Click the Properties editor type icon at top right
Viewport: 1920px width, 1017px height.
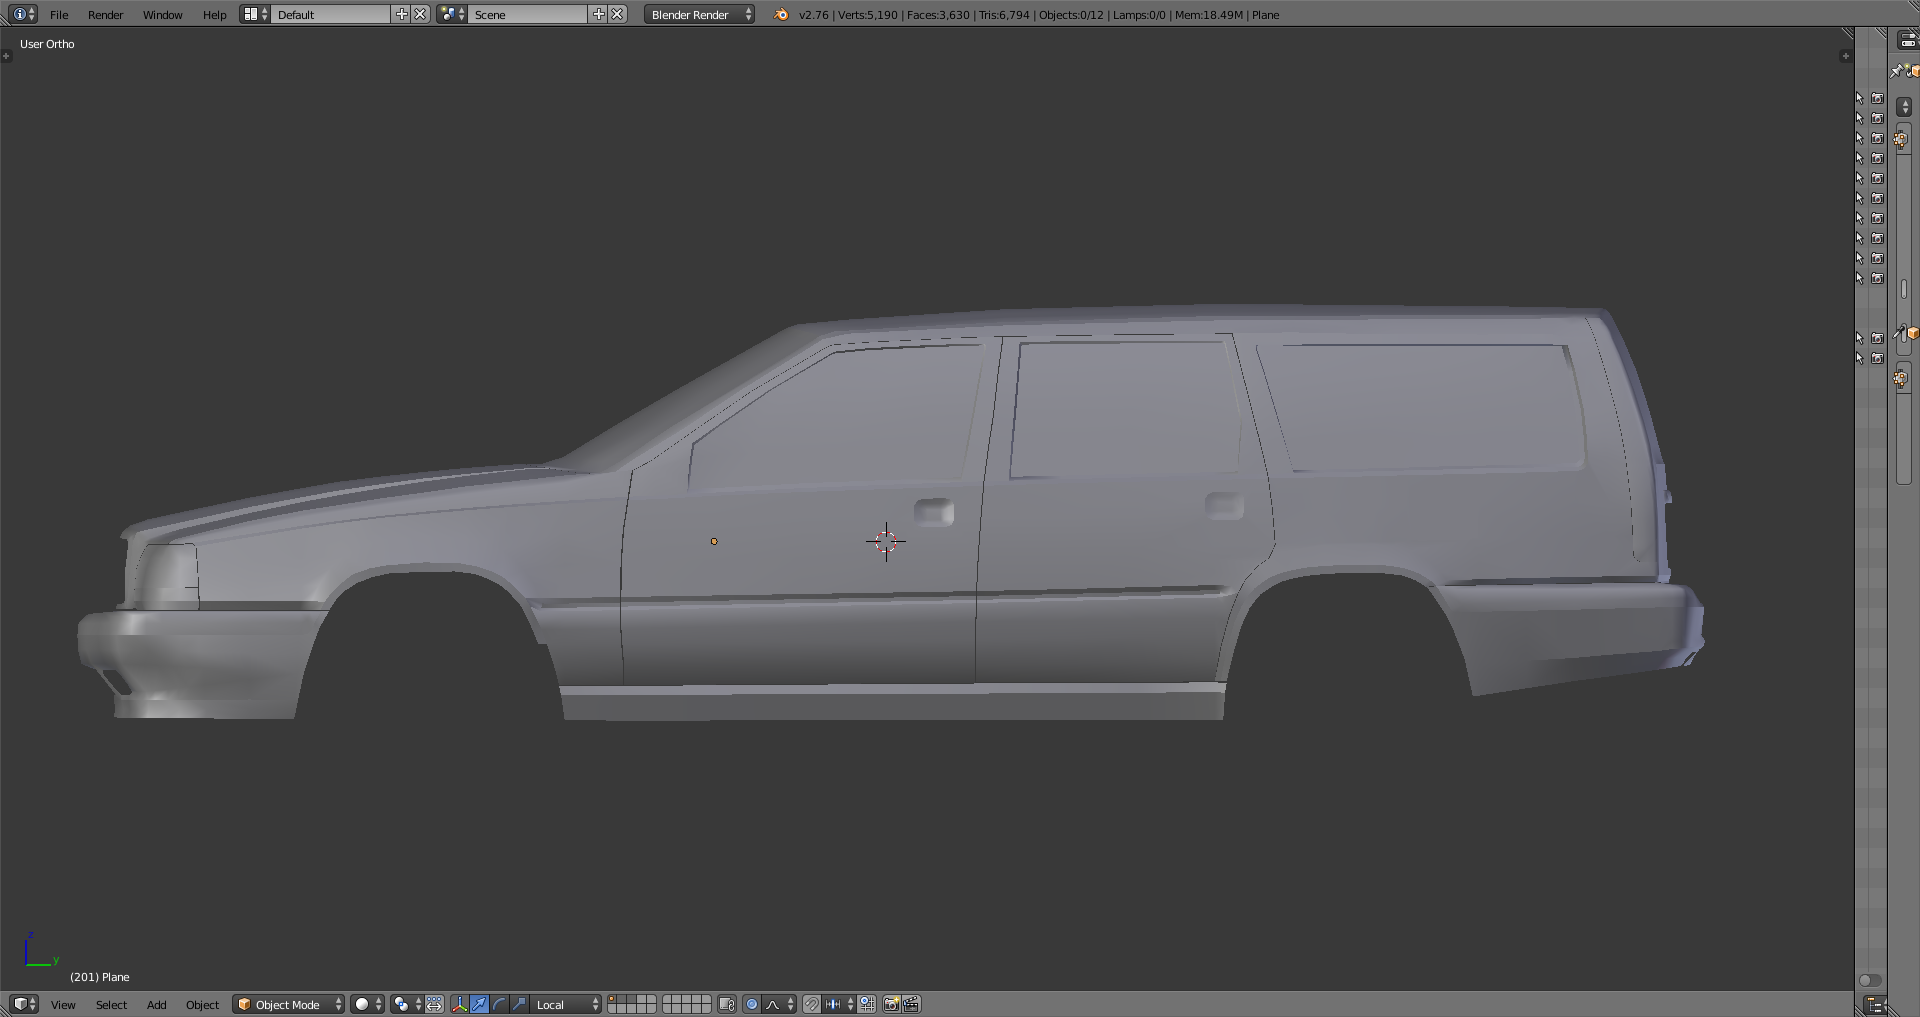click(x=1908, y=40)
